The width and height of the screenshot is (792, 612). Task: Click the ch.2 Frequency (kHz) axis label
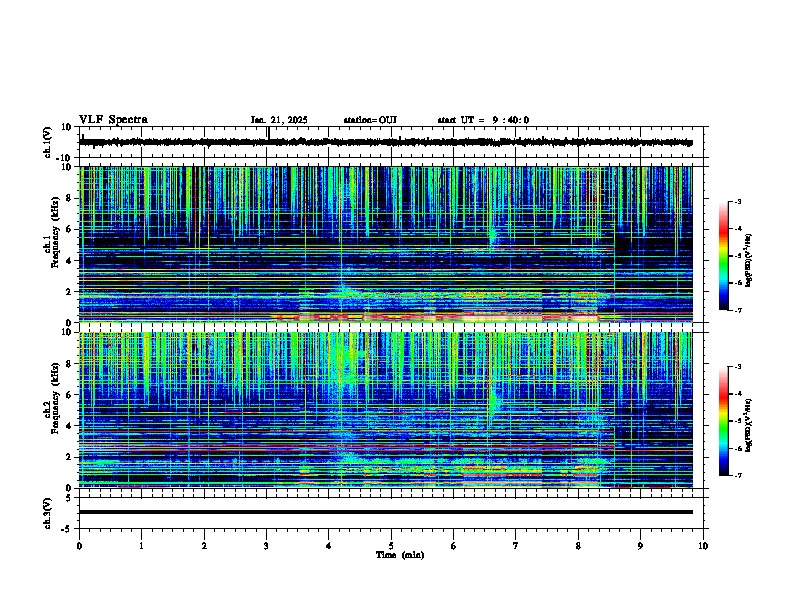click(x=55, y=398)
